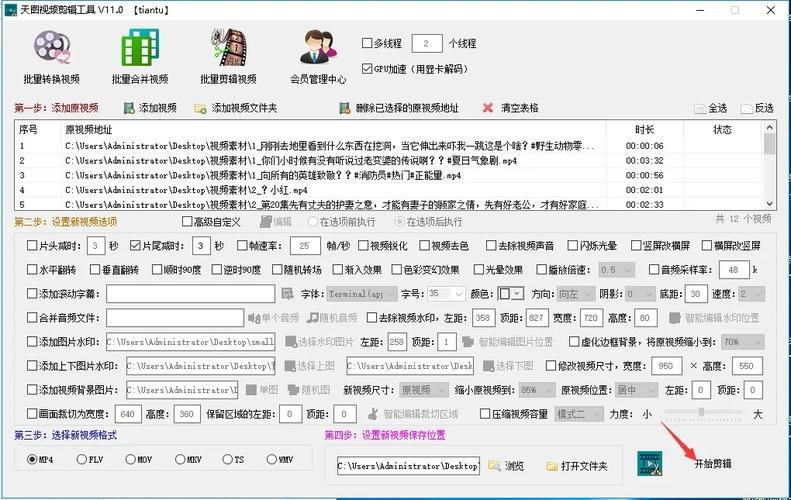This screenshot has height=500, width=791.
Task: Click the save location path field
Action: [408, 466]
